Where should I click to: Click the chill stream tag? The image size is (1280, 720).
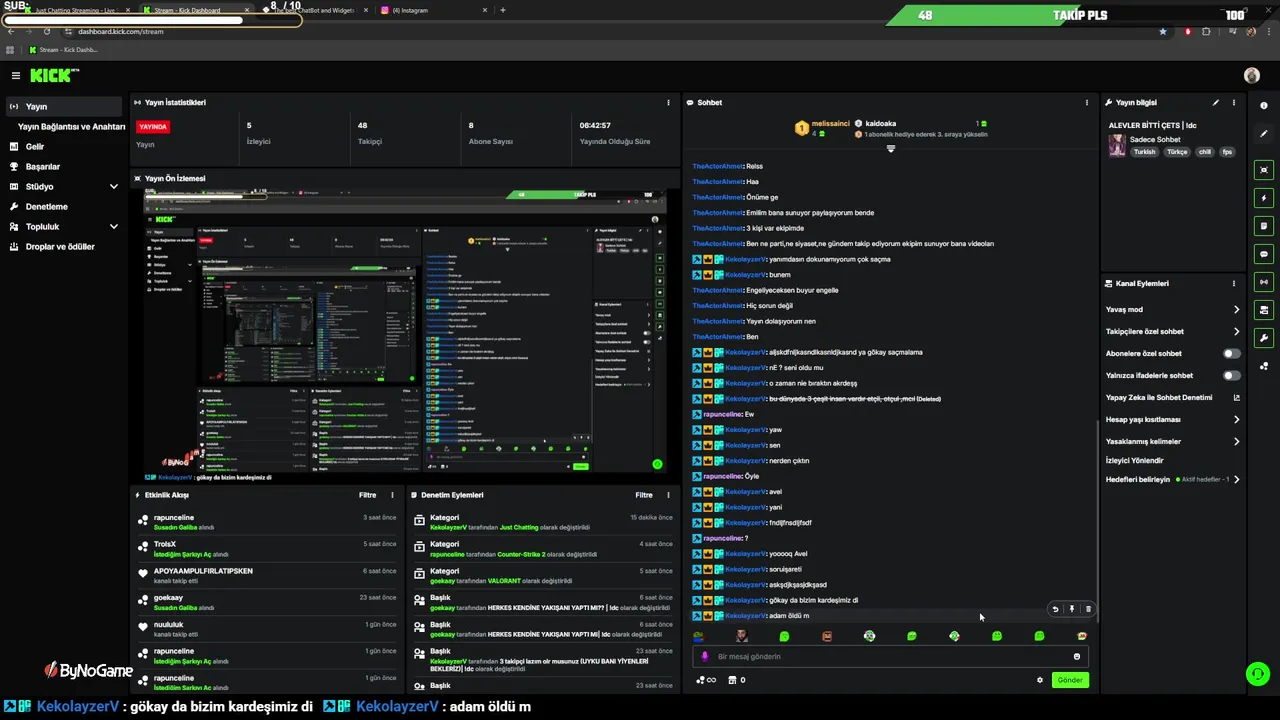tap(1205, 152)
